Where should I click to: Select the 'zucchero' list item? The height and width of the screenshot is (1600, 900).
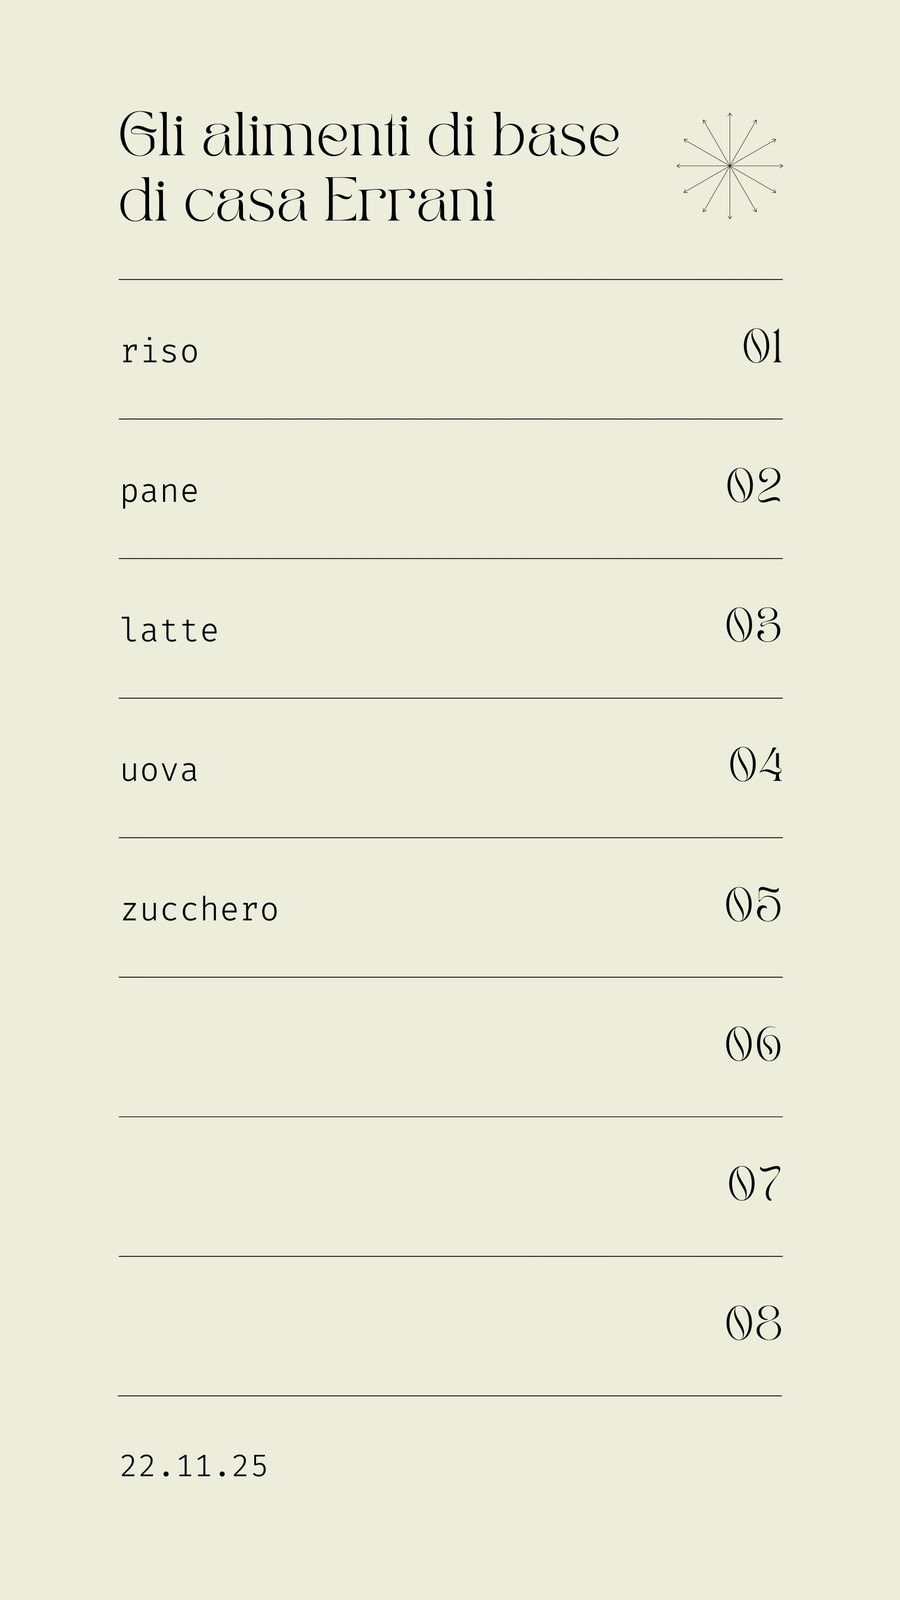pos(200,909)
